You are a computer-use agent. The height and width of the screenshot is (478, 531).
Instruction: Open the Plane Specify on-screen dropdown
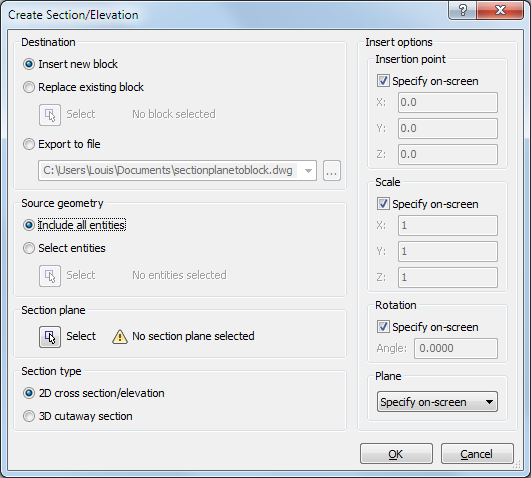(437, 402)
